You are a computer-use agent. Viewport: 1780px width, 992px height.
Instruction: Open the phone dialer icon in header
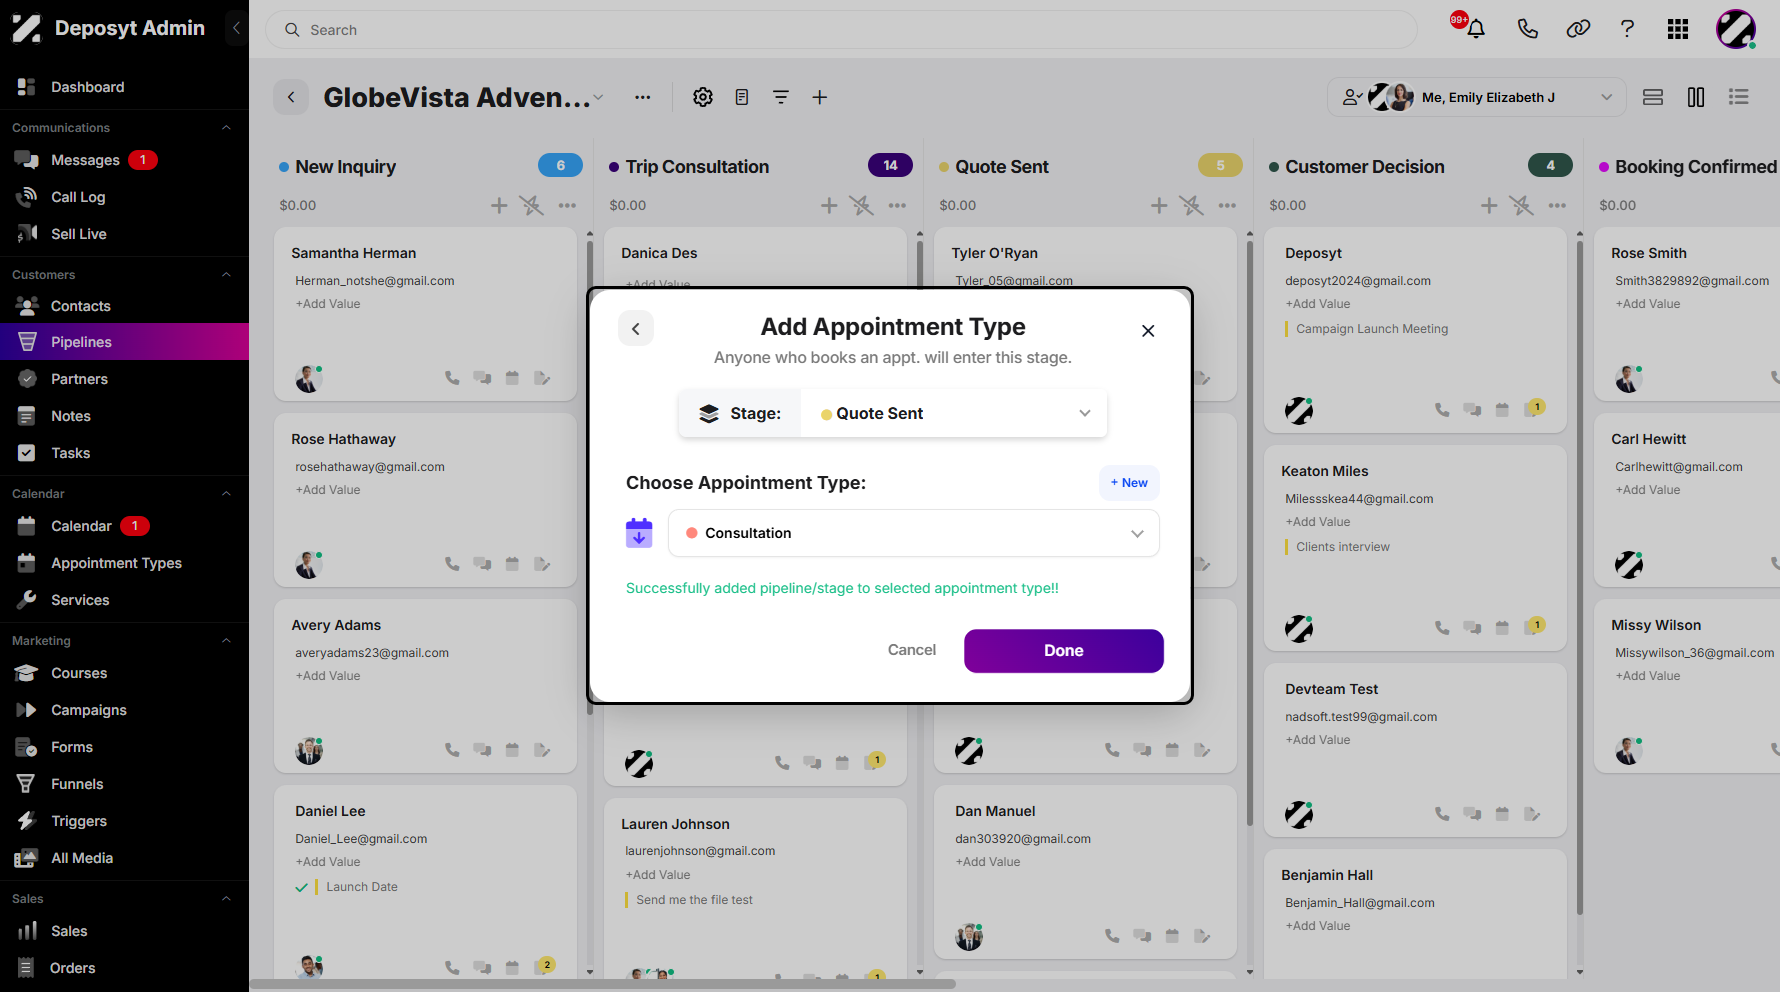pos(1527,29)
